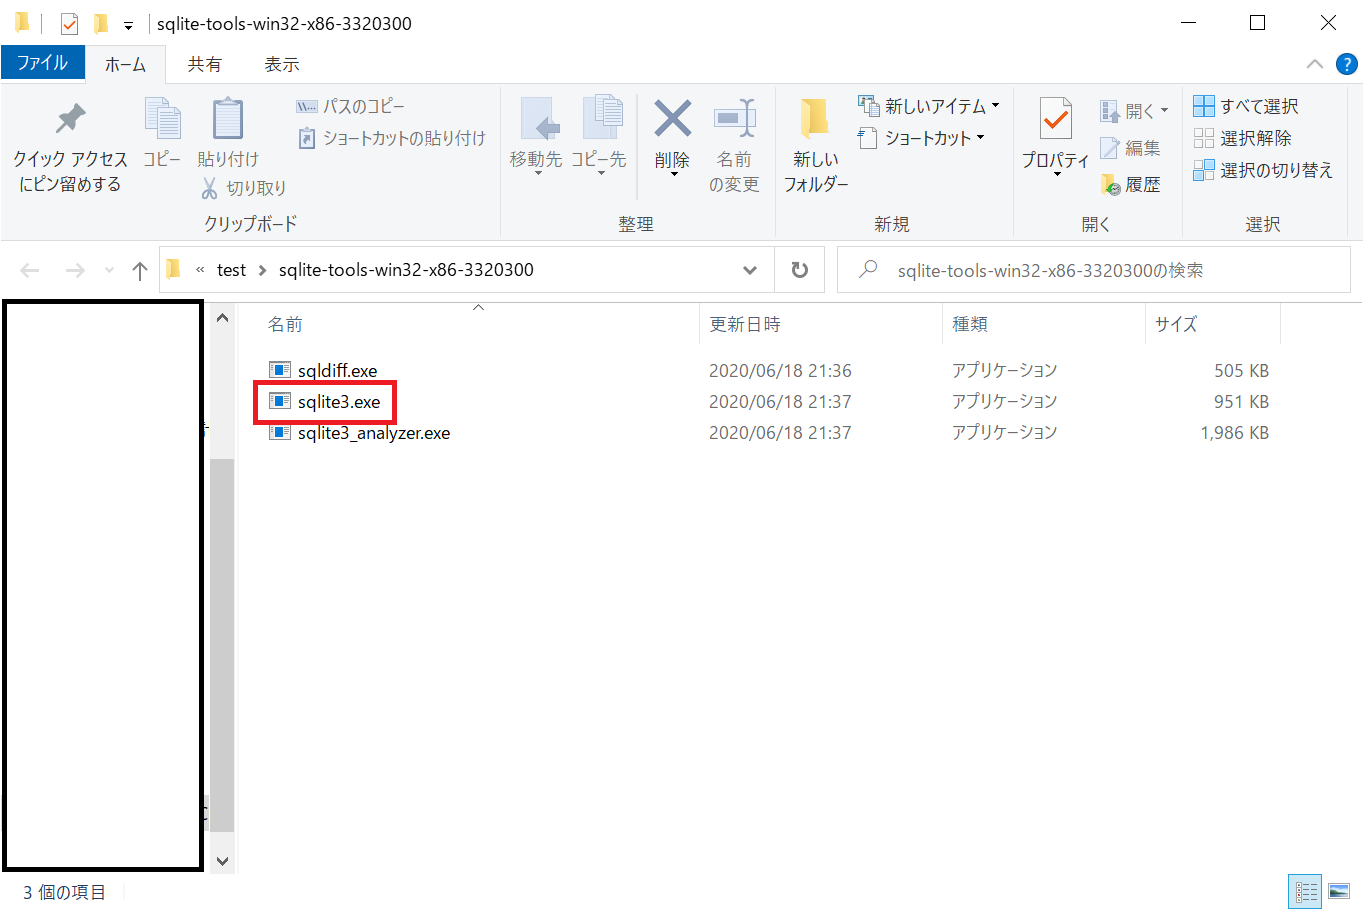Viewport: 1363px width, 909px height.
Task: Click sqlite3_analyzer.exe file icon
Action: pos(280,432)
